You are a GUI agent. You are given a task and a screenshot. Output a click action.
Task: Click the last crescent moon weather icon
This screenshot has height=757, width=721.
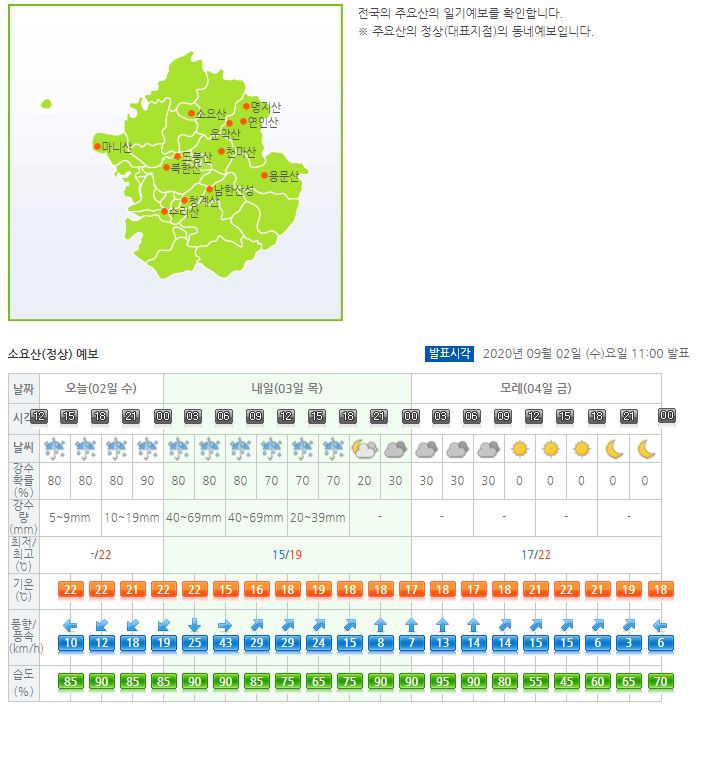(x=646, y=449)
